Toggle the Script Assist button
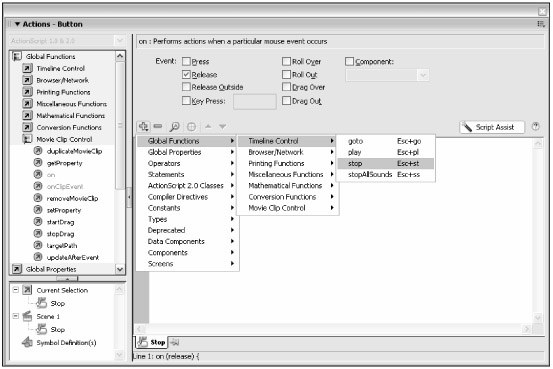Screen dimensions: 553x369 pos(492,127)
